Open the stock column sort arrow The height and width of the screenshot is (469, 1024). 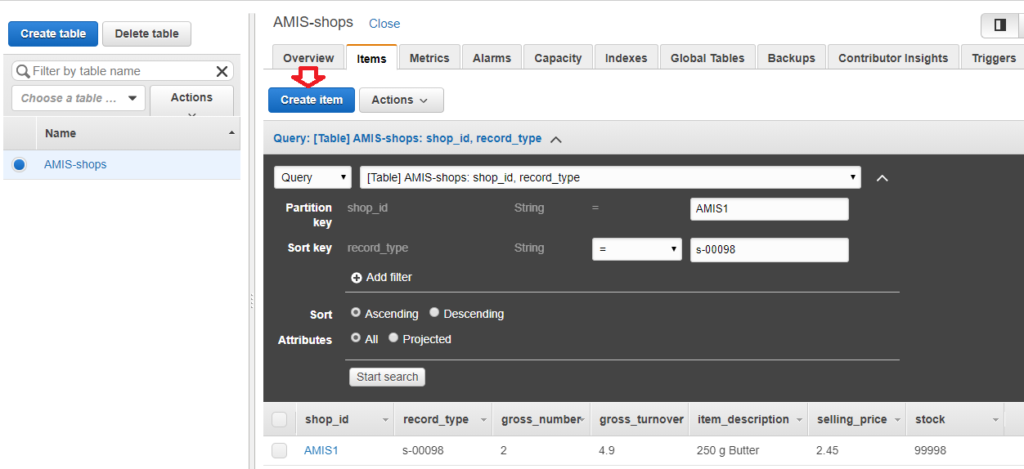click(x=995, y=420)
